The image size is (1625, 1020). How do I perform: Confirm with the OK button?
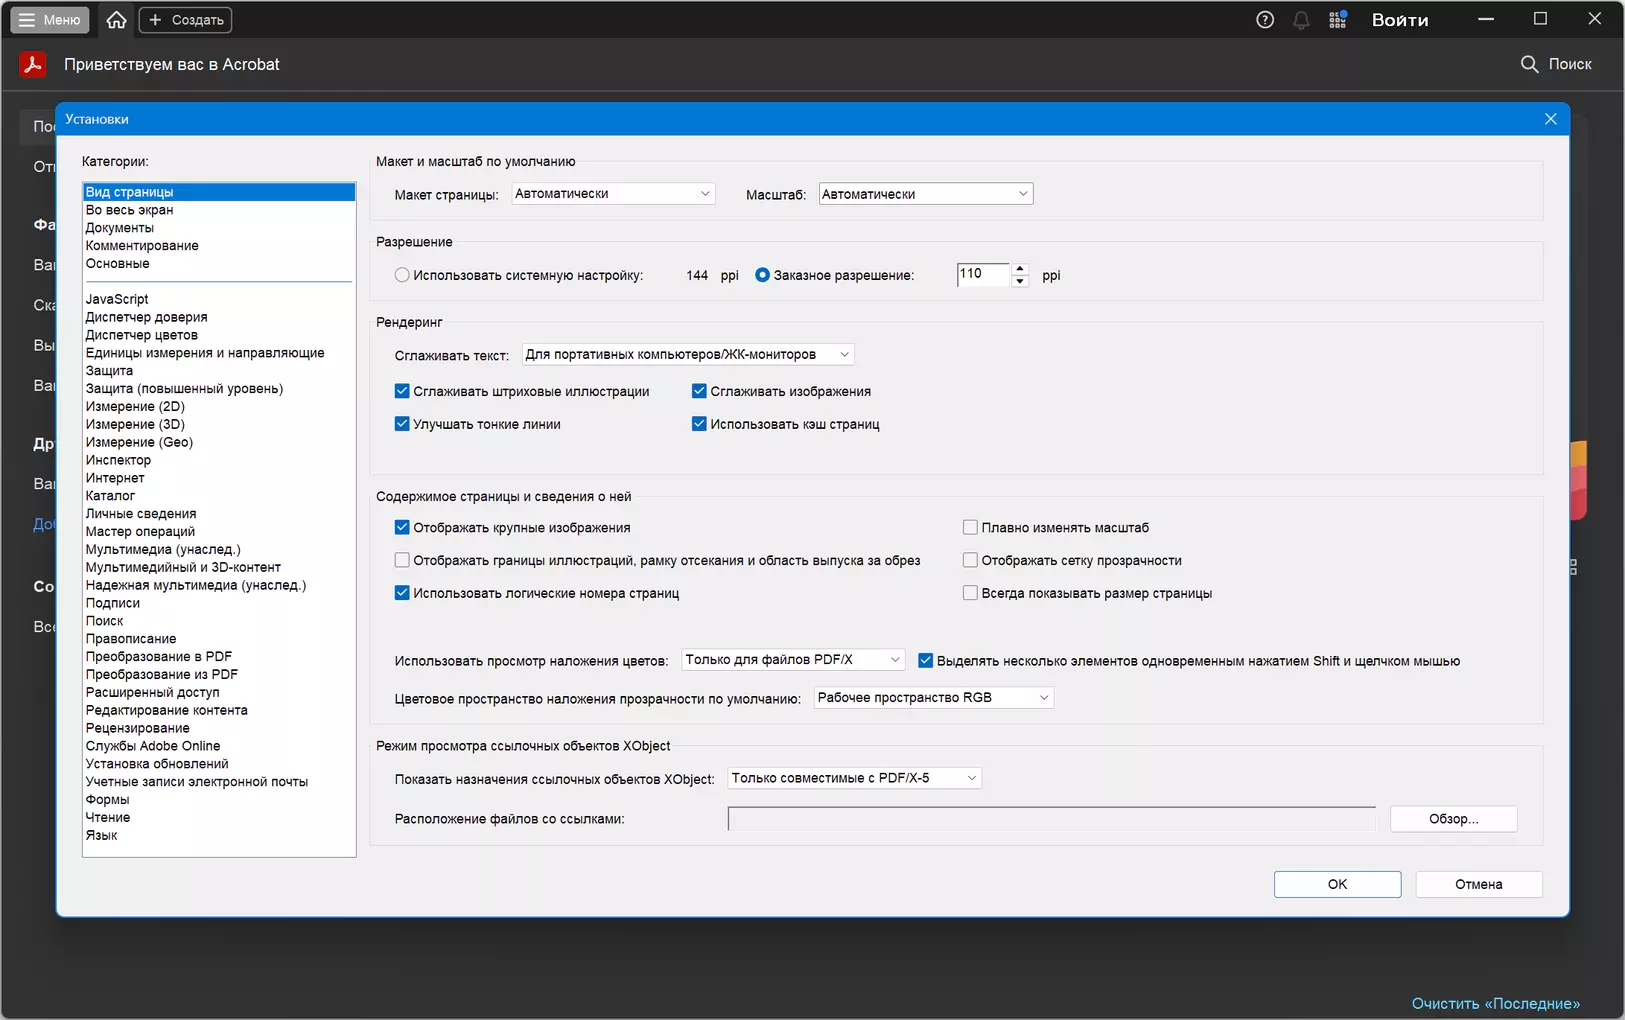(1337, 884)
